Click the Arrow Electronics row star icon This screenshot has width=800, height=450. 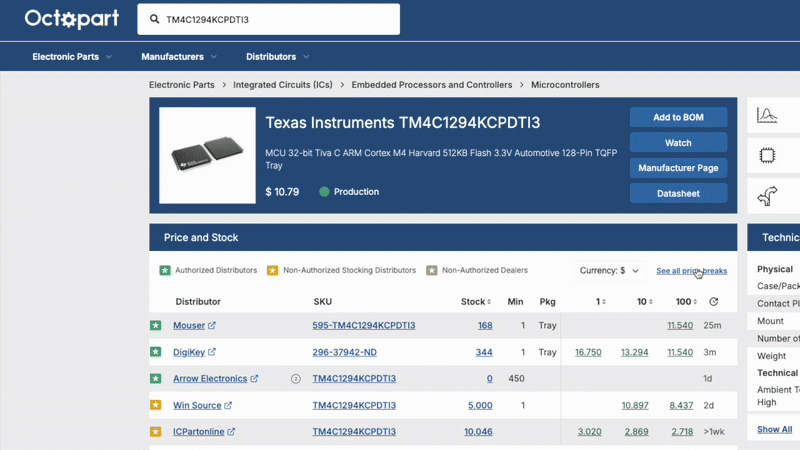[x=156, y=379]
